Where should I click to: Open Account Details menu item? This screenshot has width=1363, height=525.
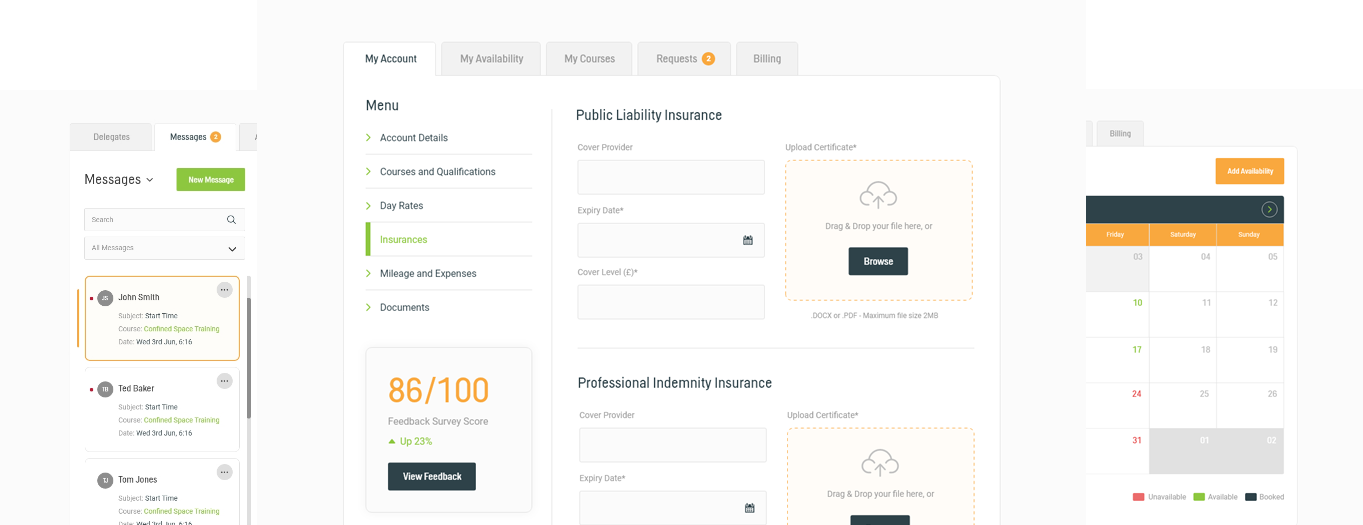pyautogui.click(x=414, y=138)
